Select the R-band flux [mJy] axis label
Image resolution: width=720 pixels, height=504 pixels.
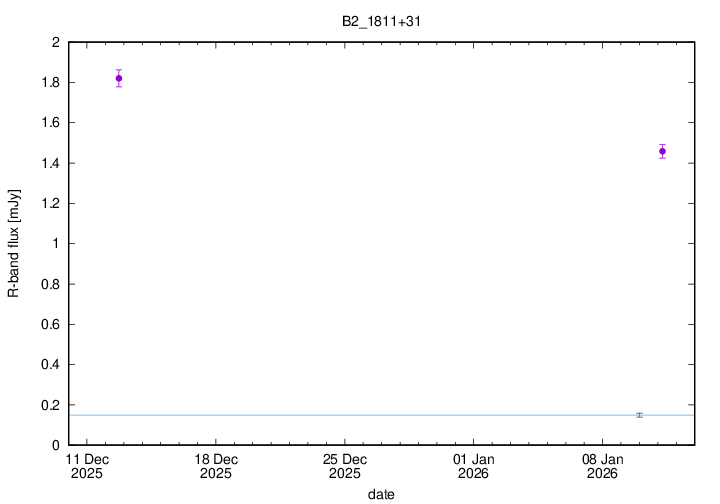tap(14, 243)
